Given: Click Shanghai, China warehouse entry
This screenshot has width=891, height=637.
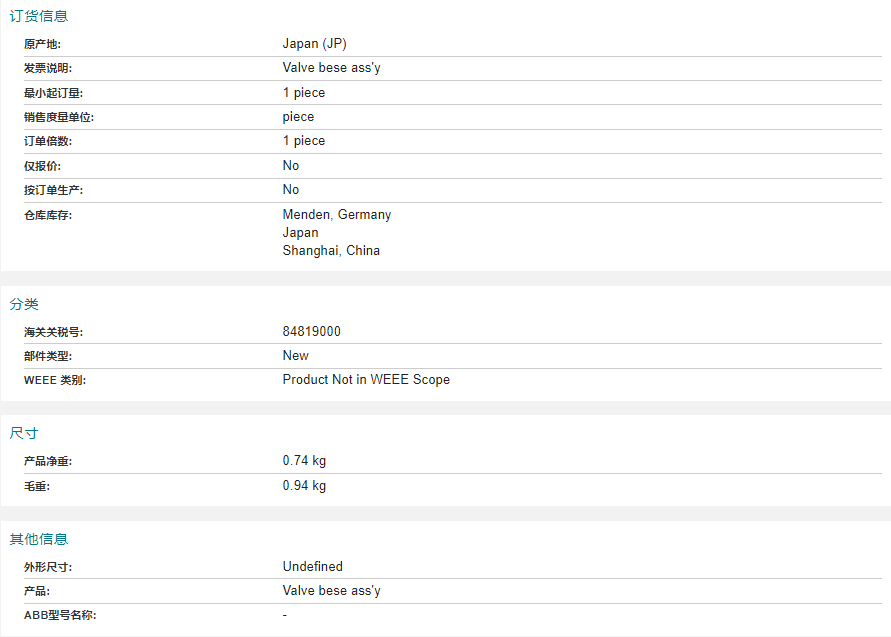Looking at the screenshot, I should click(331, 251).
